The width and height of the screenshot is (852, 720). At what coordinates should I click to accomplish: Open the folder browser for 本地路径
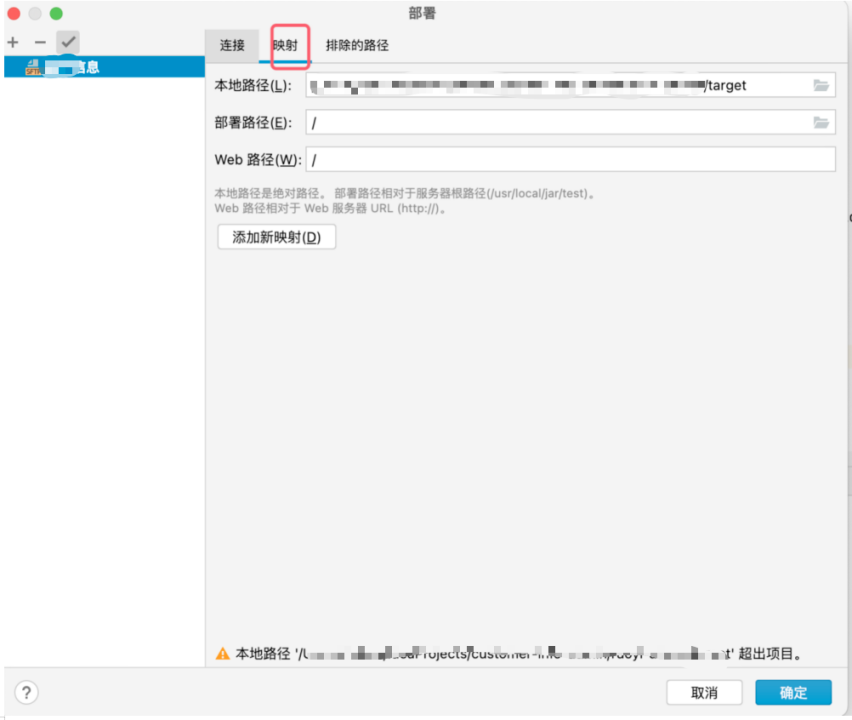(x=819, y=85)
